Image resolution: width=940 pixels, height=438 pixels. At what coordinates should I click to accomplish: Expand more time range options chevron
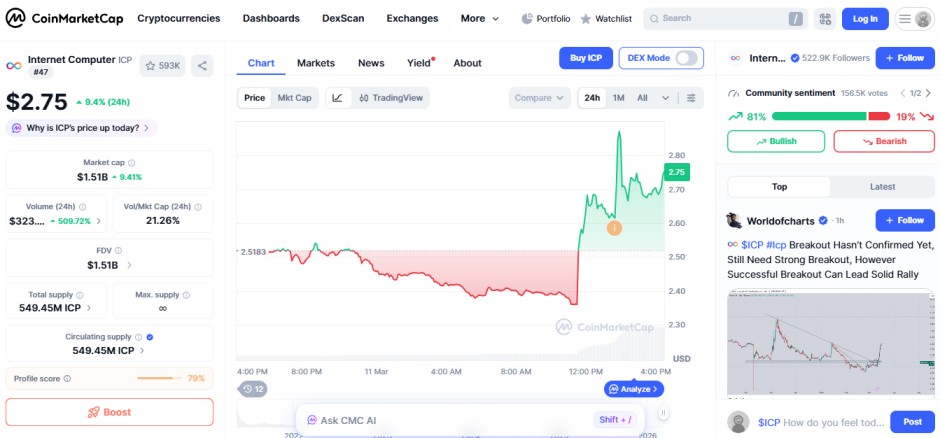coord(665,98)
